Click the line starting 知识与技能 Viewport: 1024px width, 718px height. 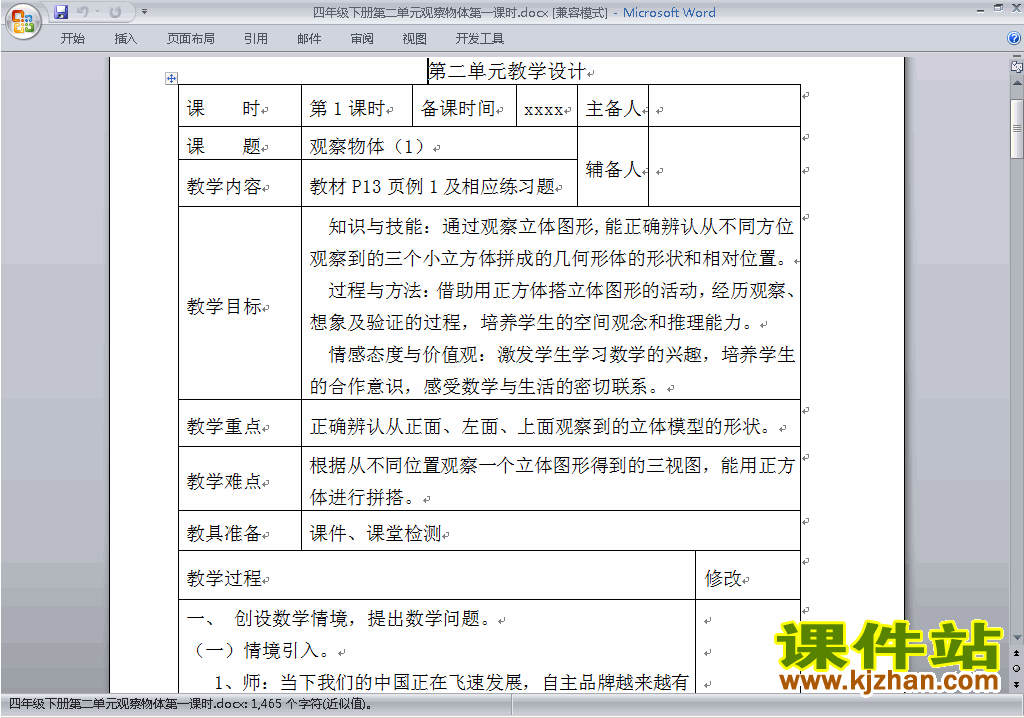click(x=561, y=227)
